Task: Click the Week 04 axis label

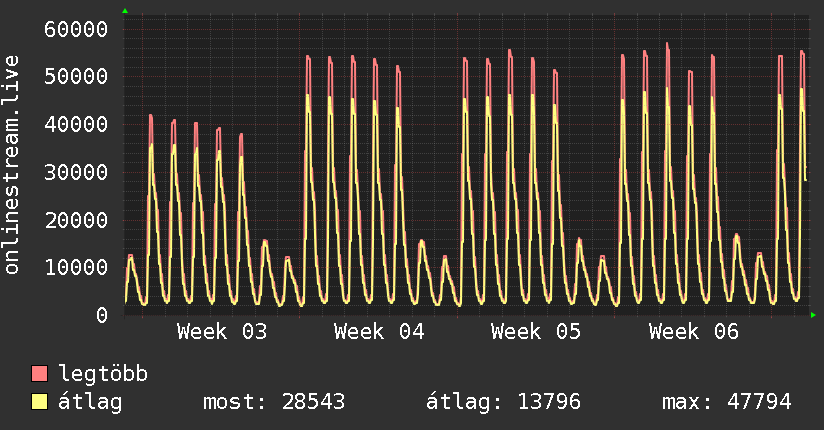Action: 379,332
